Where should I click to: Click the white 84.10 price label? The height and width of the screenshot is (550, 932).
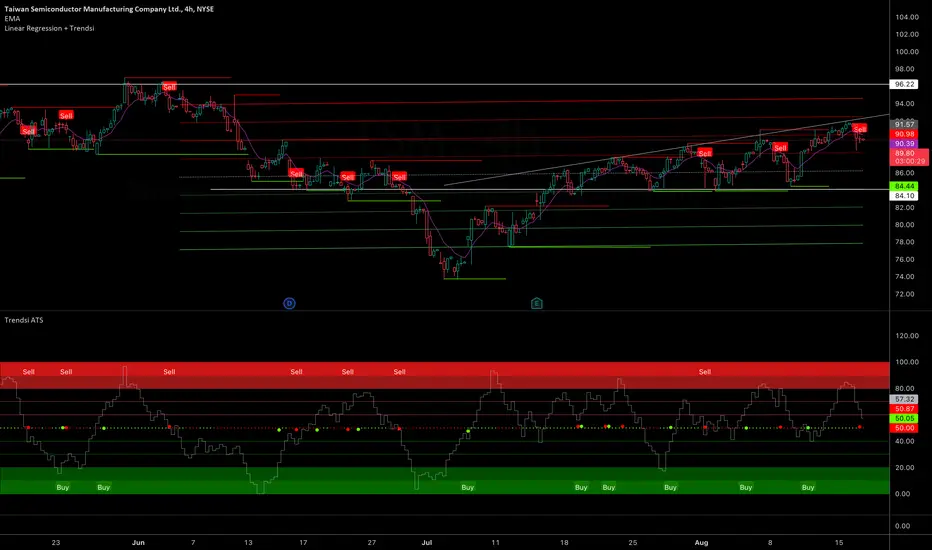point(904,196)
